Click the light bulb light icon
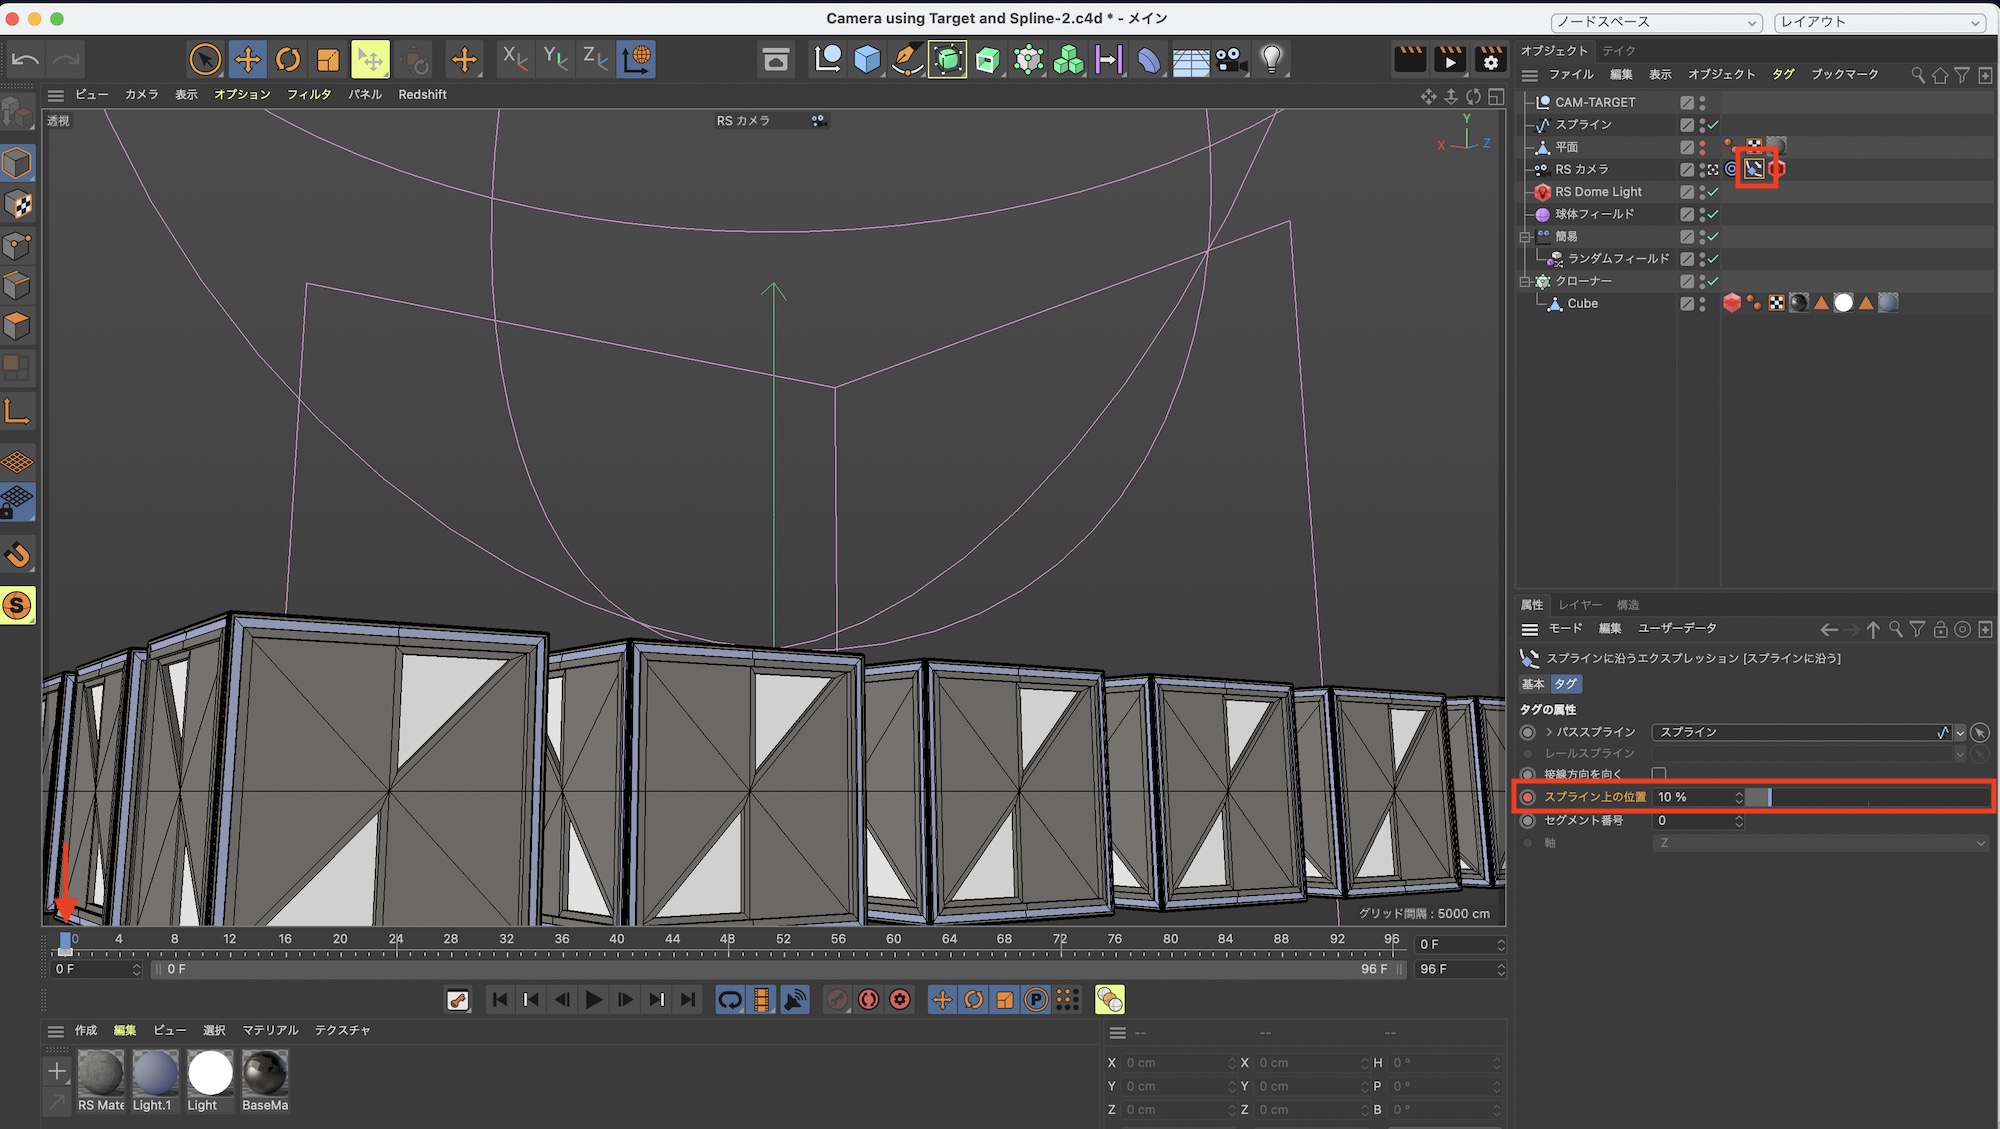The width and height of the screenshot is (2000, 1129). click(1271, 59)
